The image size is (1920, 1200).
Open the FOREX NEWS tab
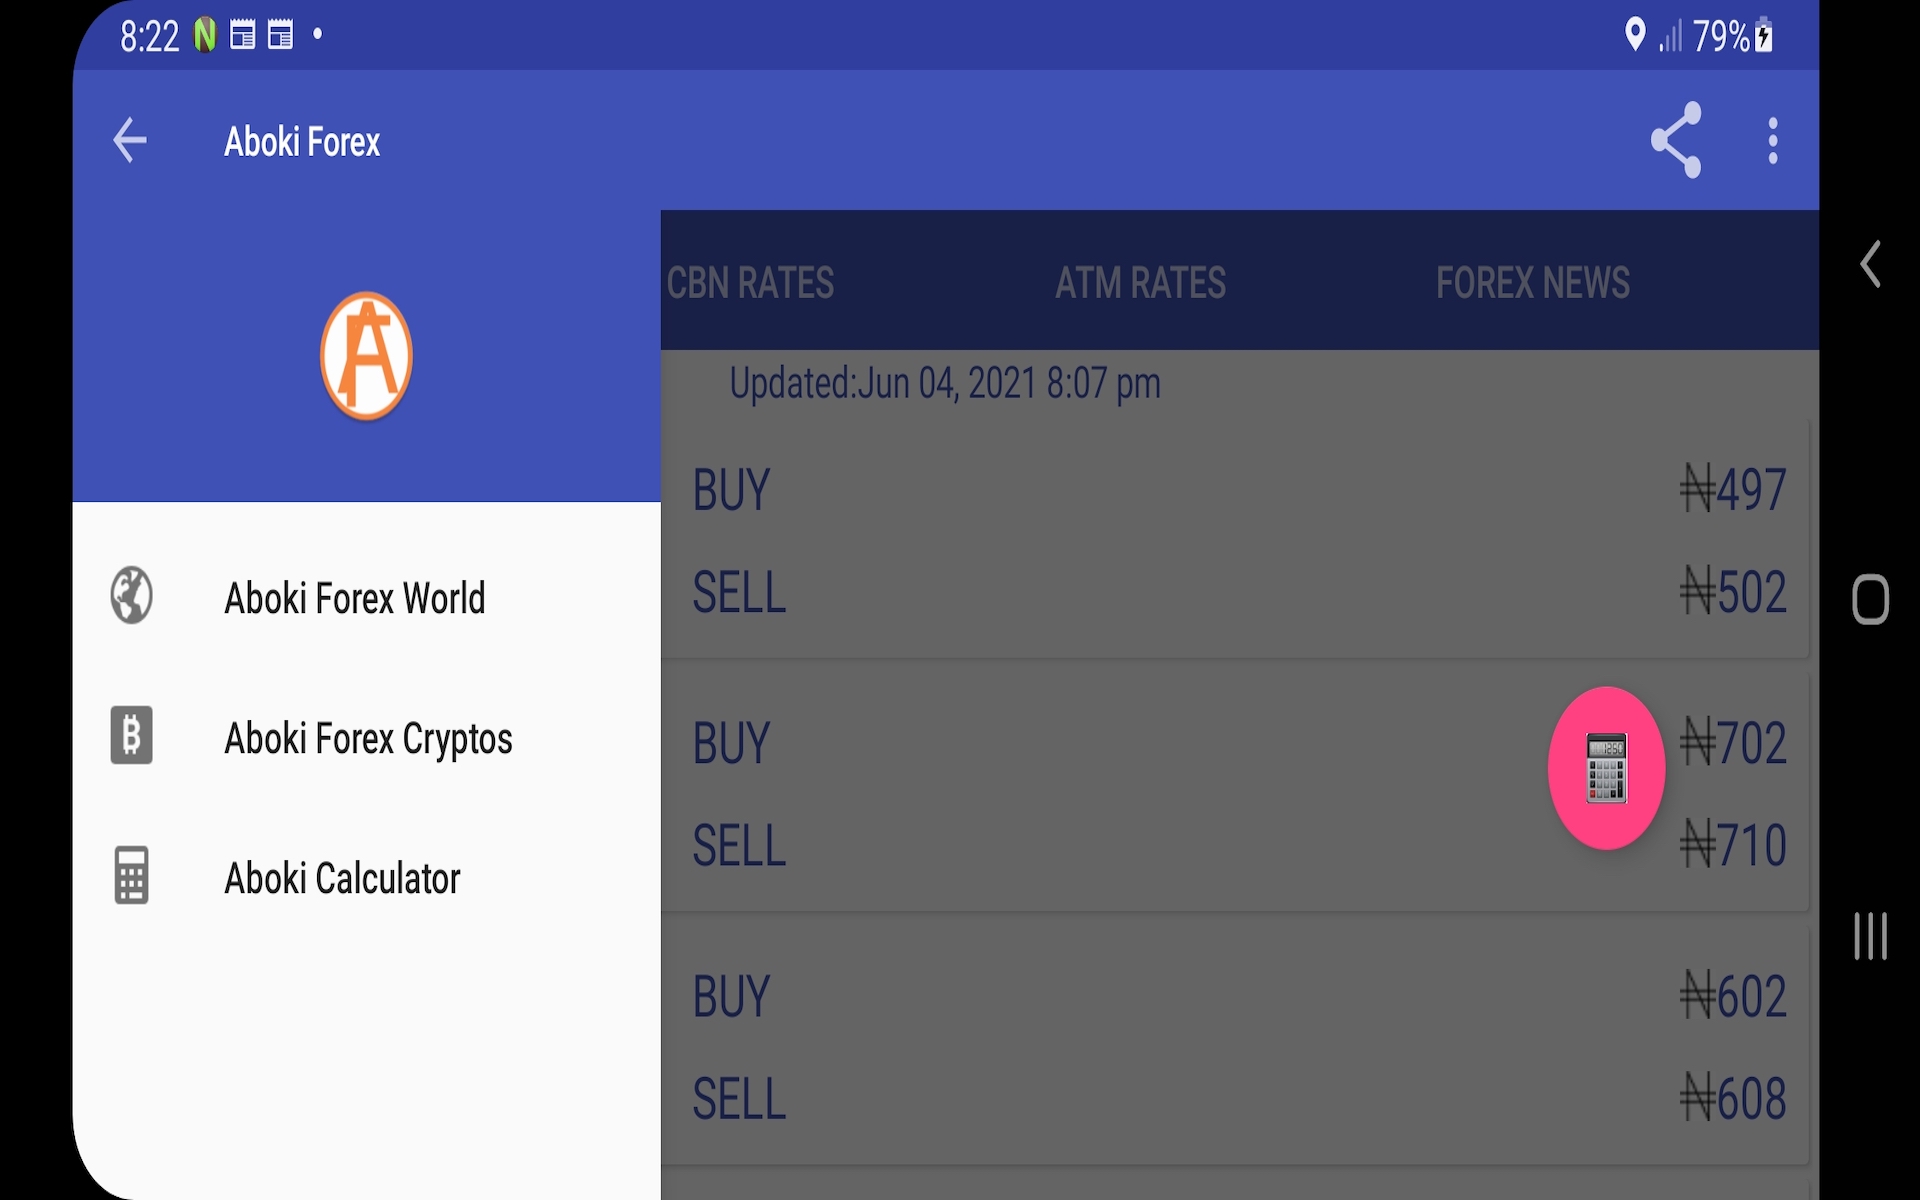pos(1532,284)
